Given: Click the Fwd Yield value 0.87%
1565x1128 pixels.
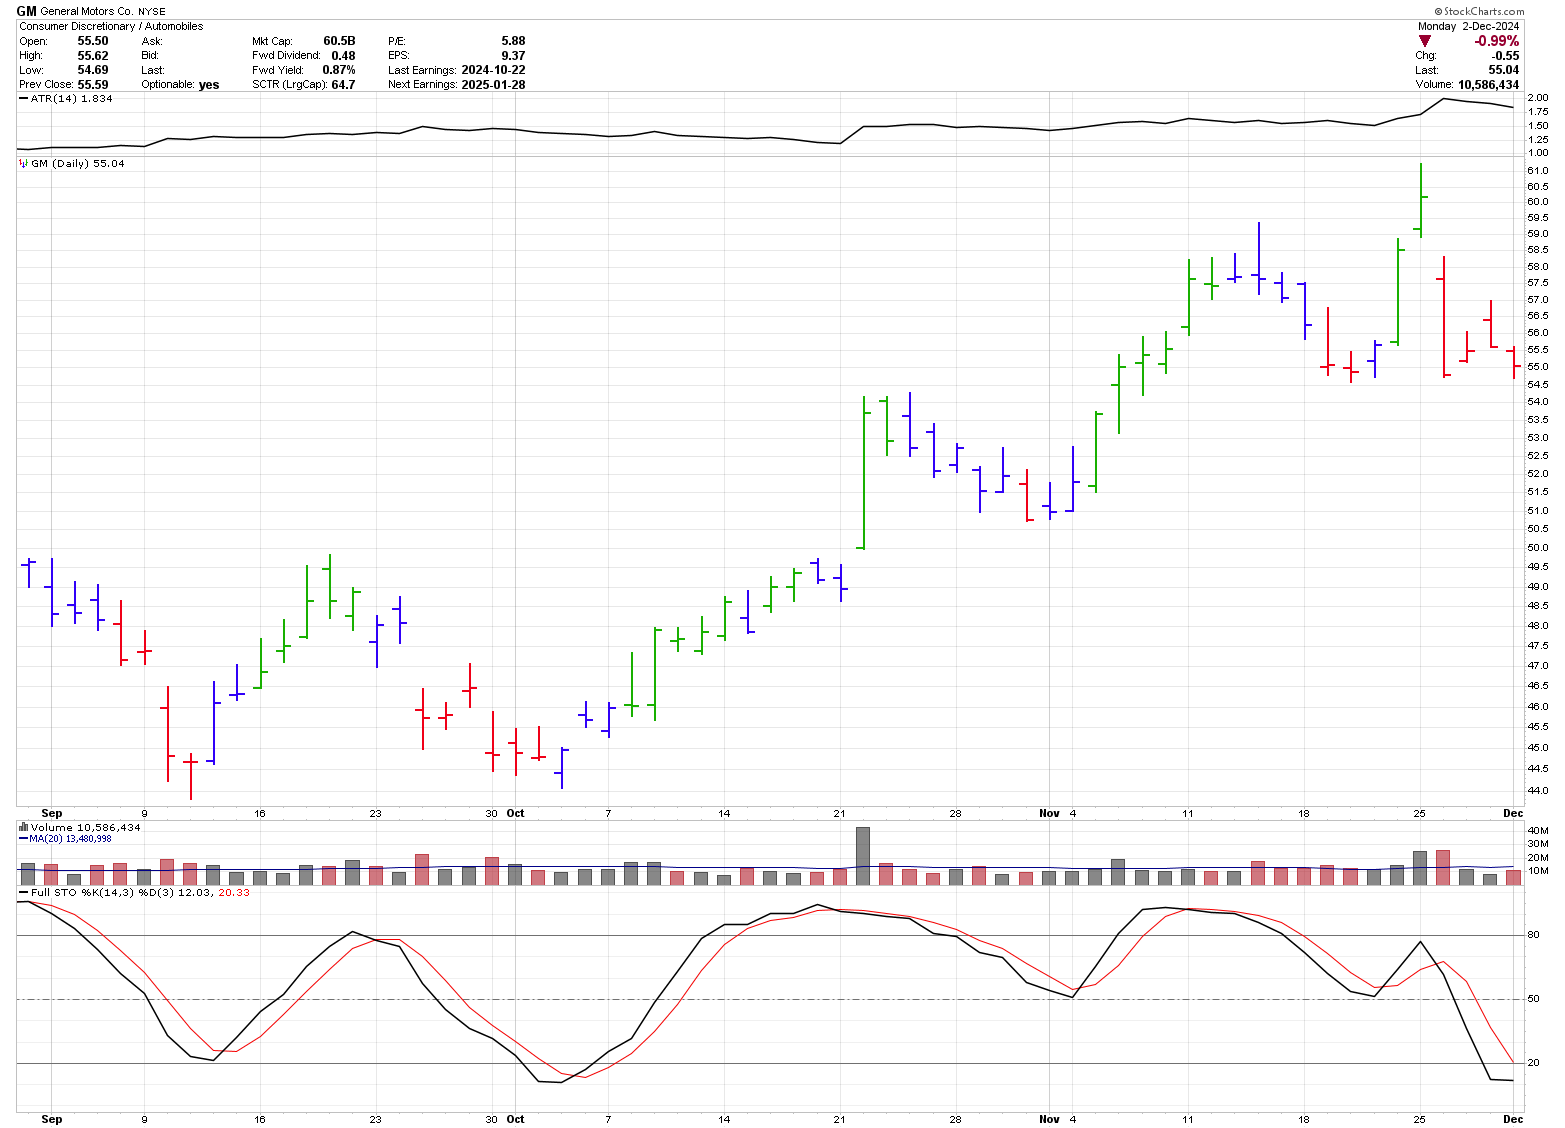Looking at the screenshot, I should (339, 70).
